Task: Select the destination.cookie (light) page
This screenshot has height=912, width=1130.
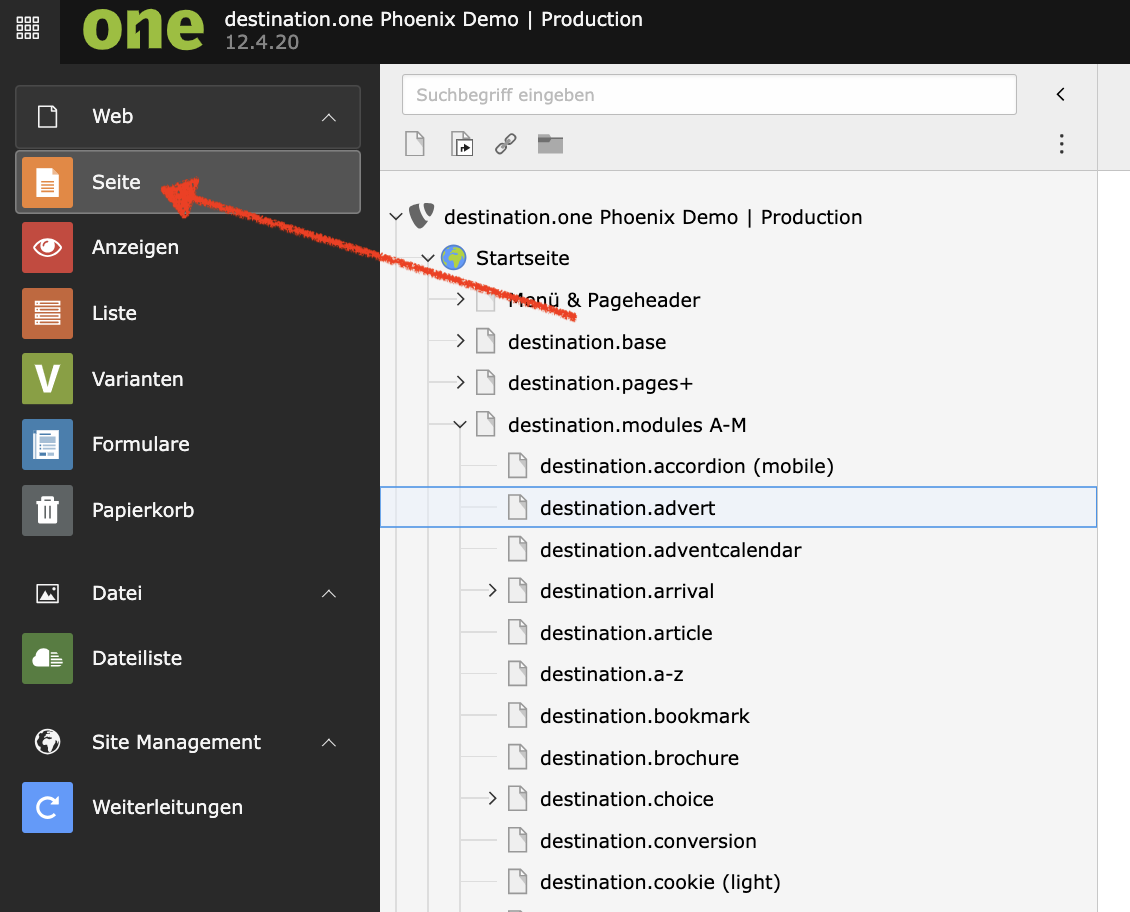Action: pos(660,882)
